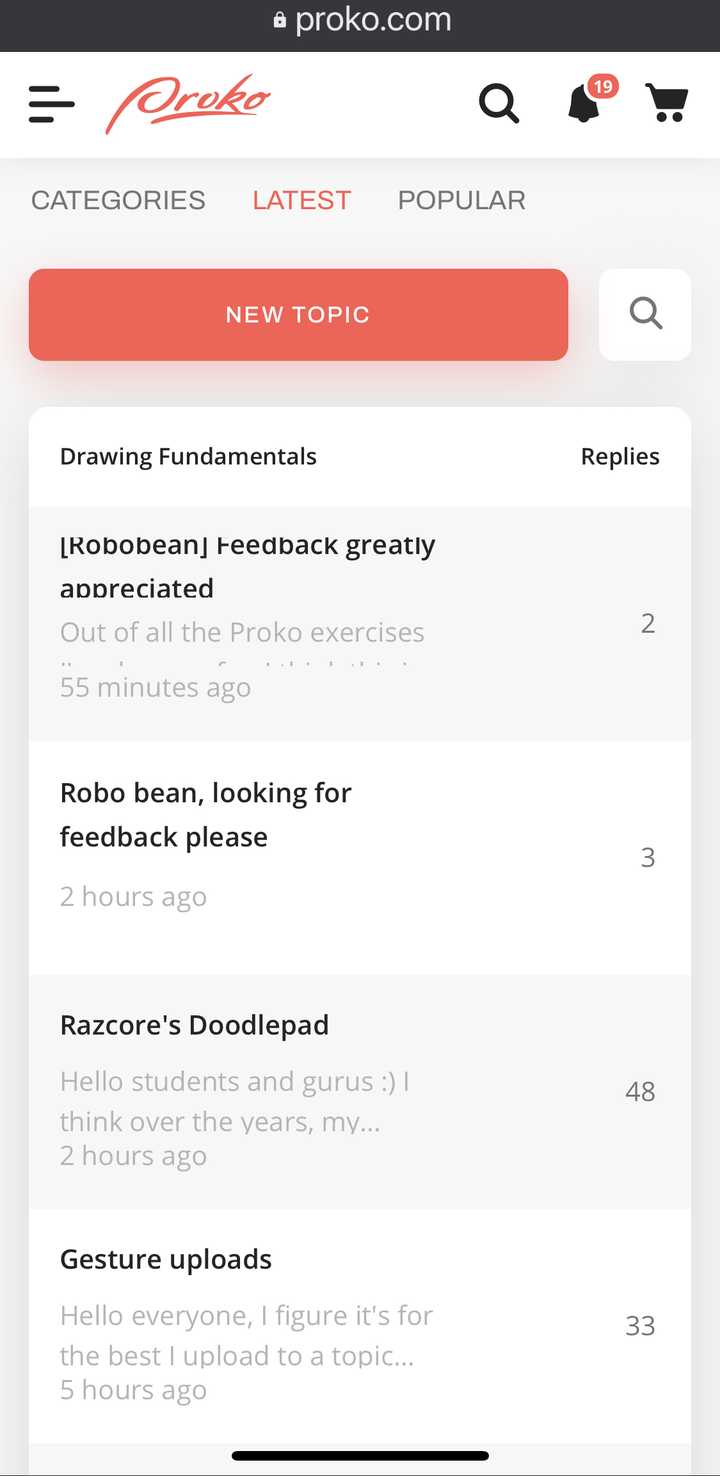Click the 33 replies count for Gesture uploads
720x1476 pixels.
[640, 1325]
